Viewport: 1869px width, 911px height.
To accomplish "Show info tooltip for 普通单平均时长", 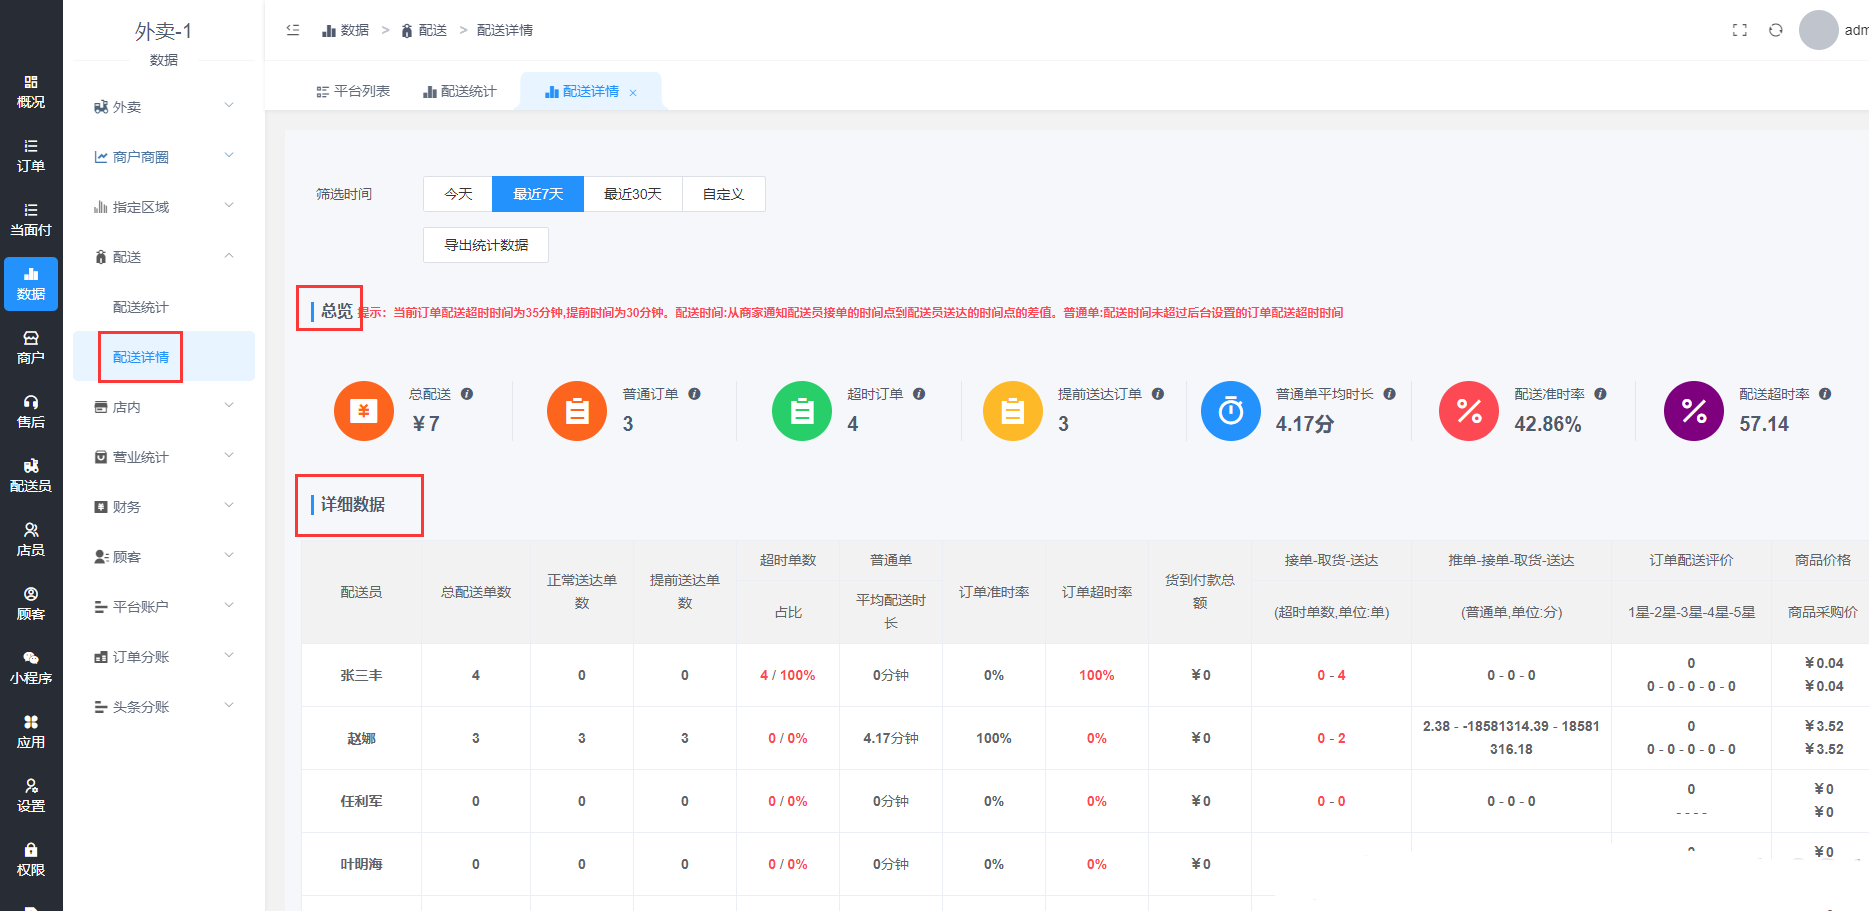I will [1390, 394].
